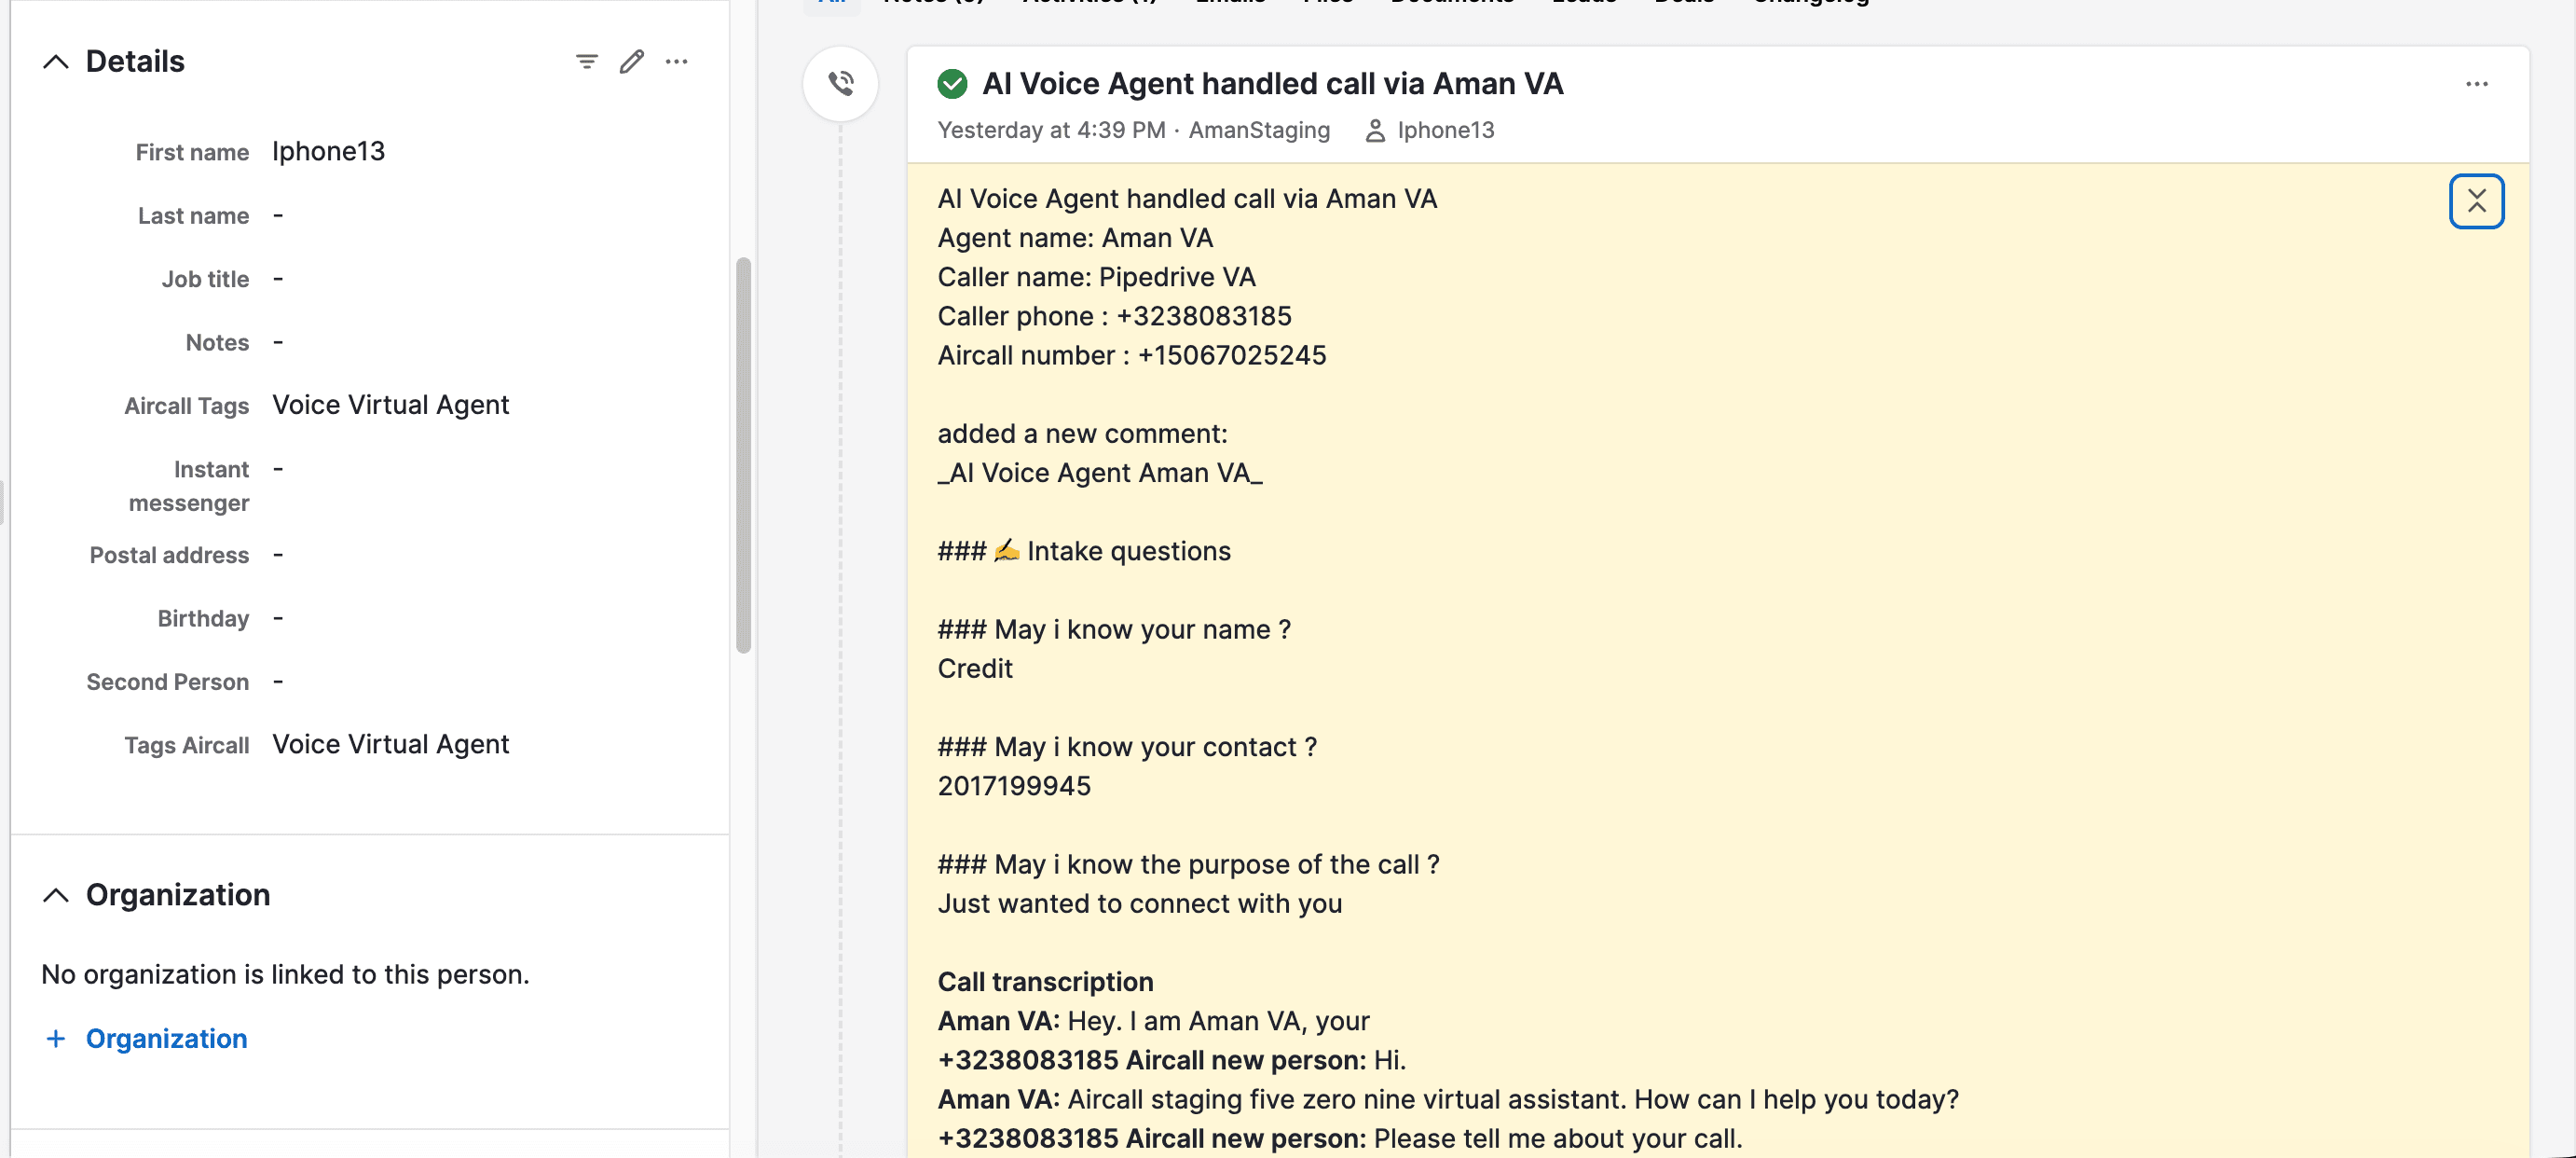
Task: Click the Aircall Tags field value
Action: click(390, 405)
